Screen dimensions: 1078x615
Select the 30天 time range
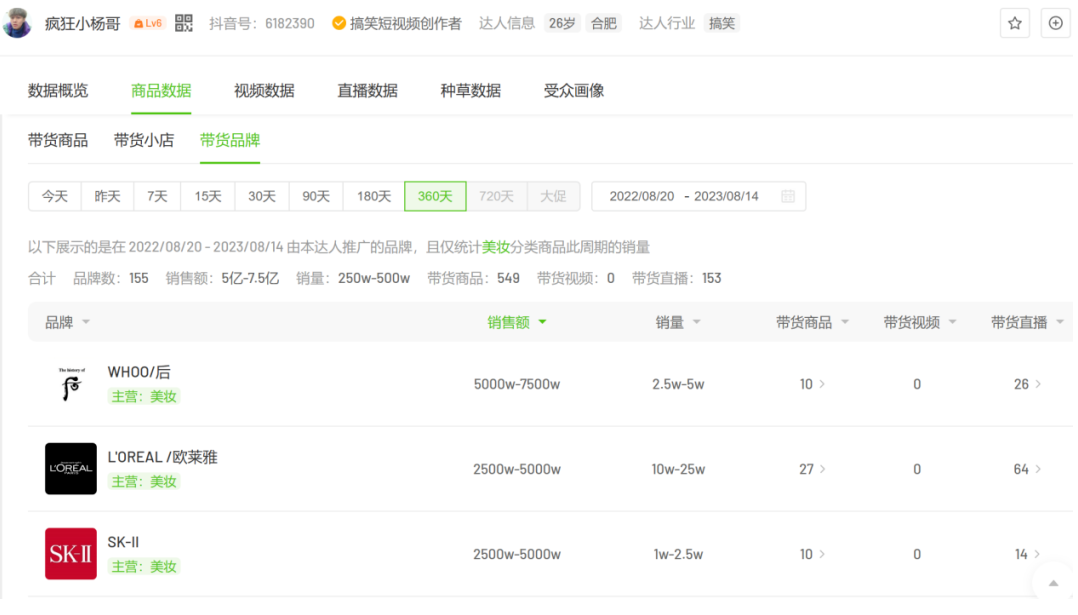click(x=262, y=197)
